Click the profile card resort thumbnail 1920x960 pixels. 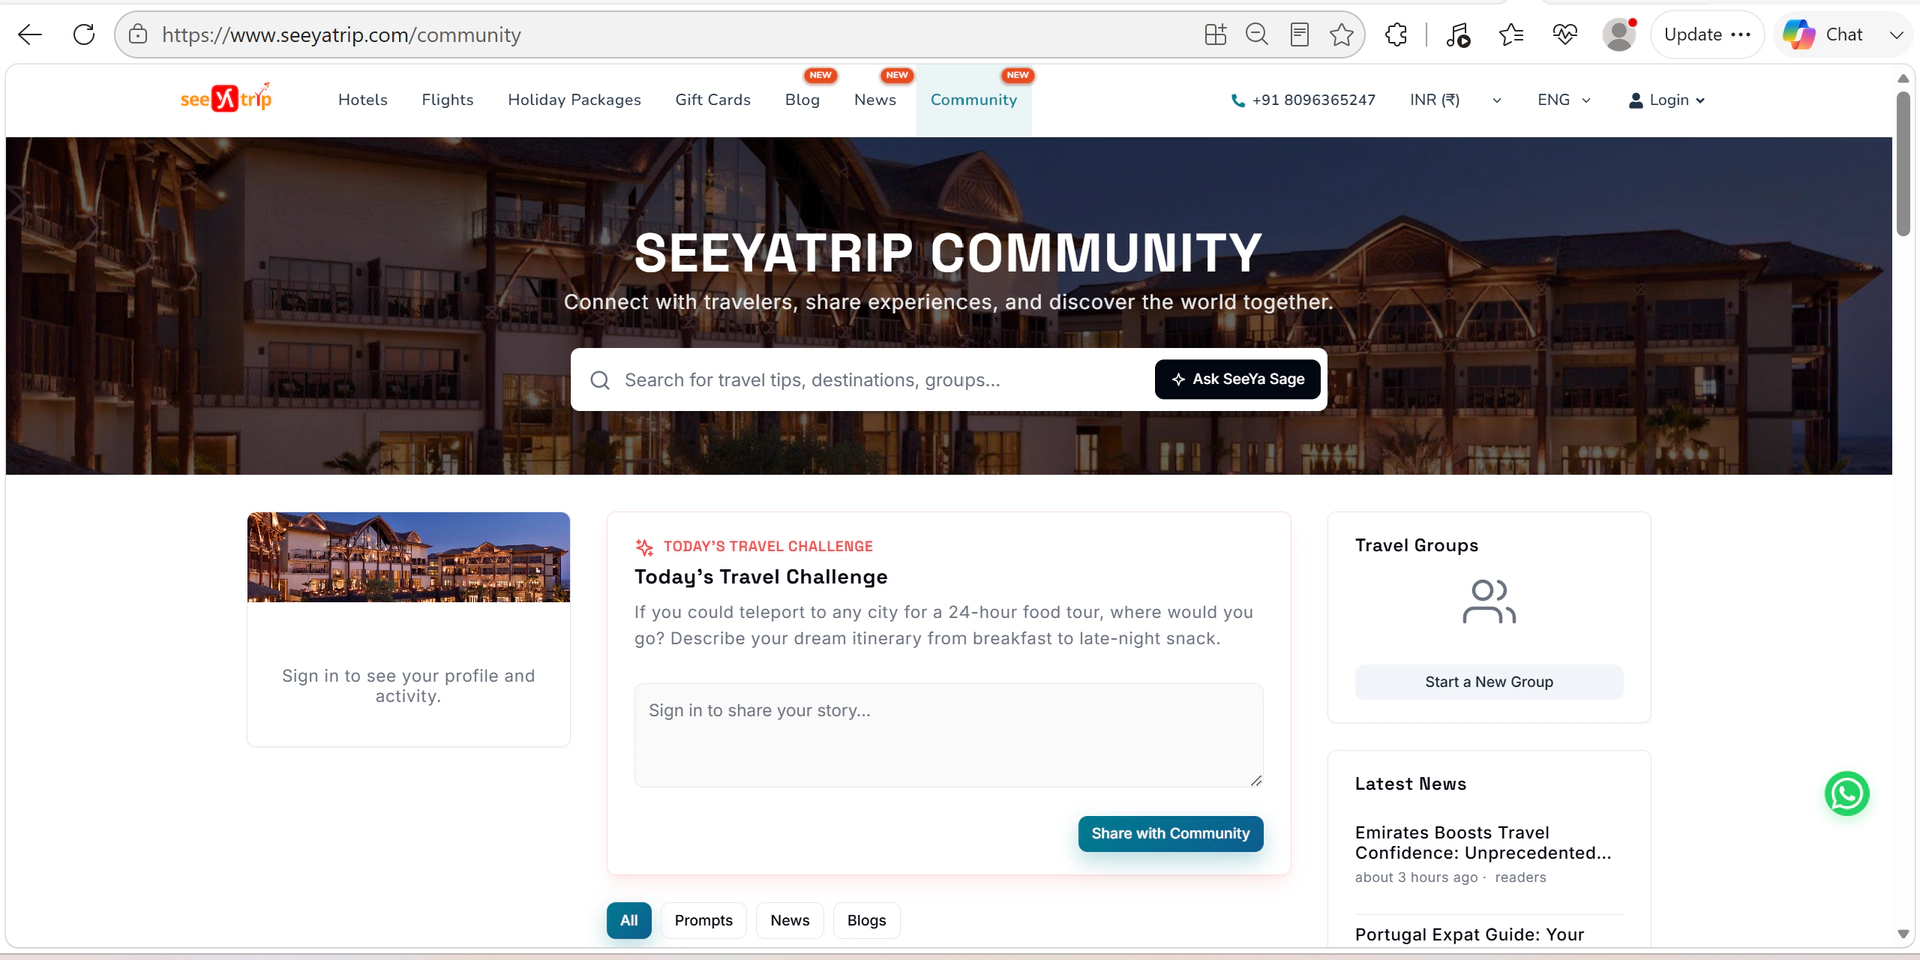coord(409,557)
